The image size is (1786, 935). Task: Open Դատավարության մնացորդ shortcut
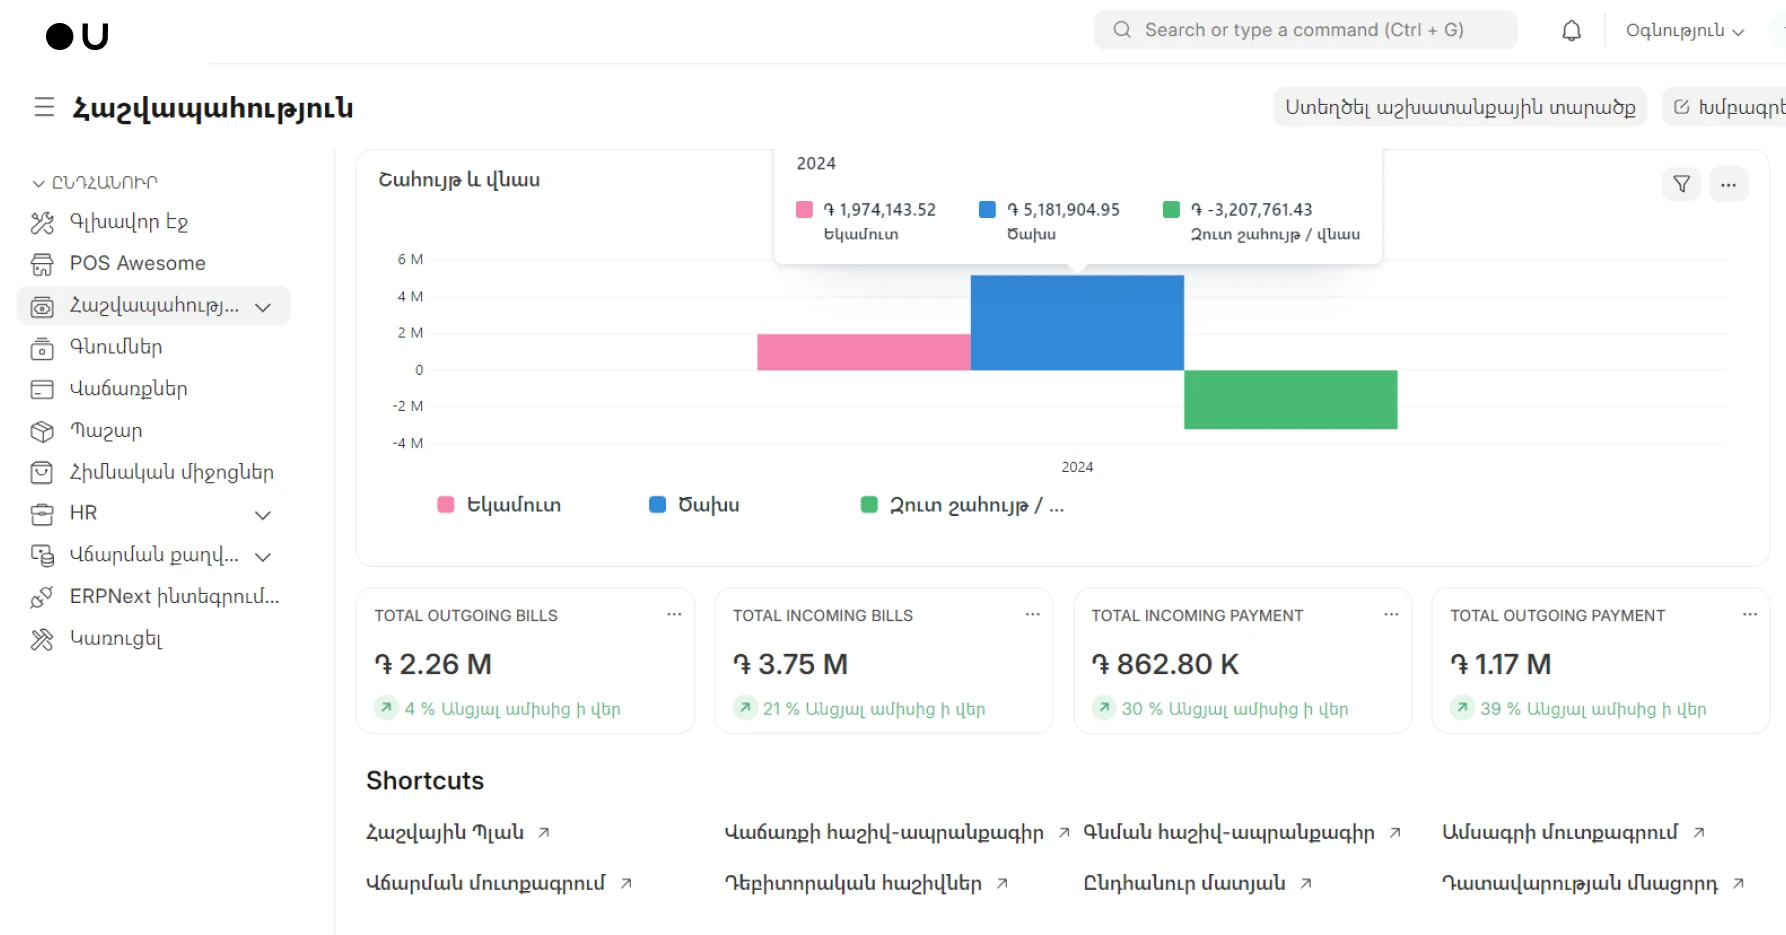click(1580, 883)
